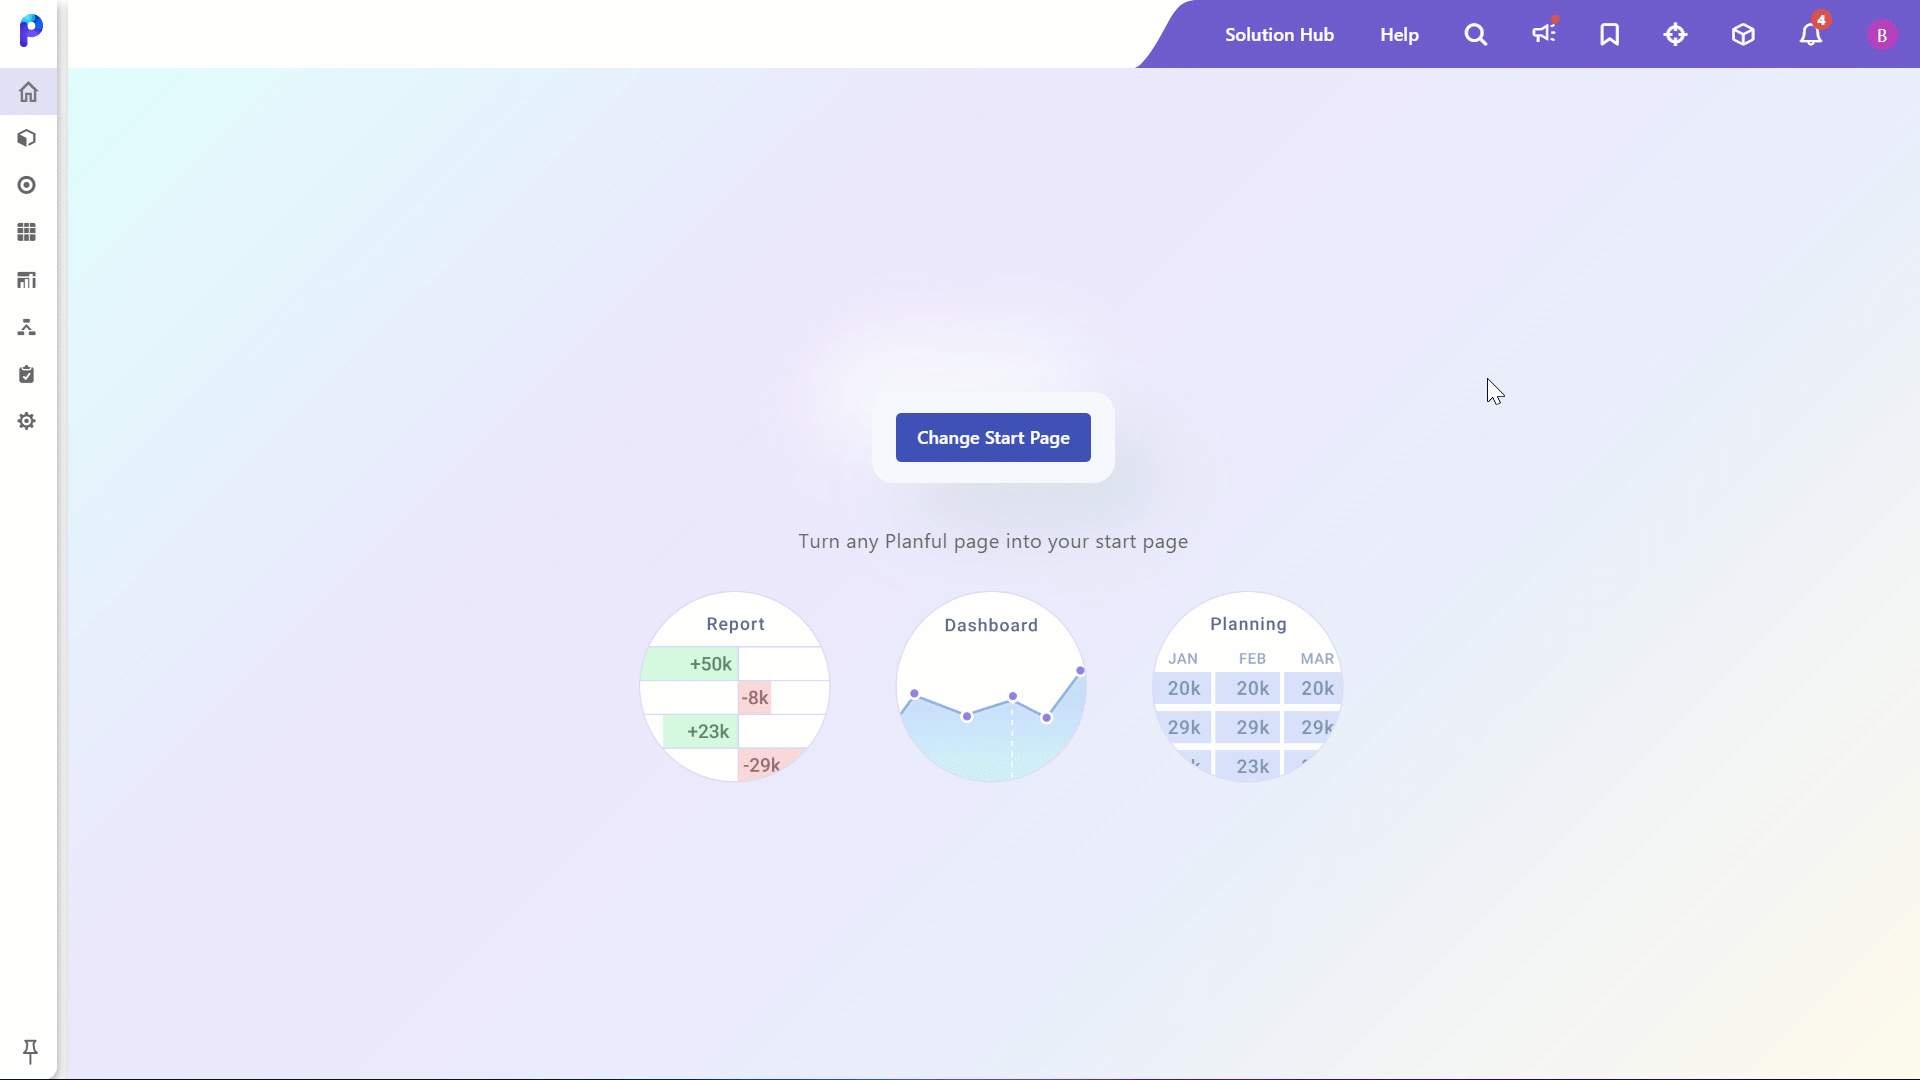Click the Settings gear icon in sidebar
The width and height of the screenshot is (1920, 1080).
[26, 421]
